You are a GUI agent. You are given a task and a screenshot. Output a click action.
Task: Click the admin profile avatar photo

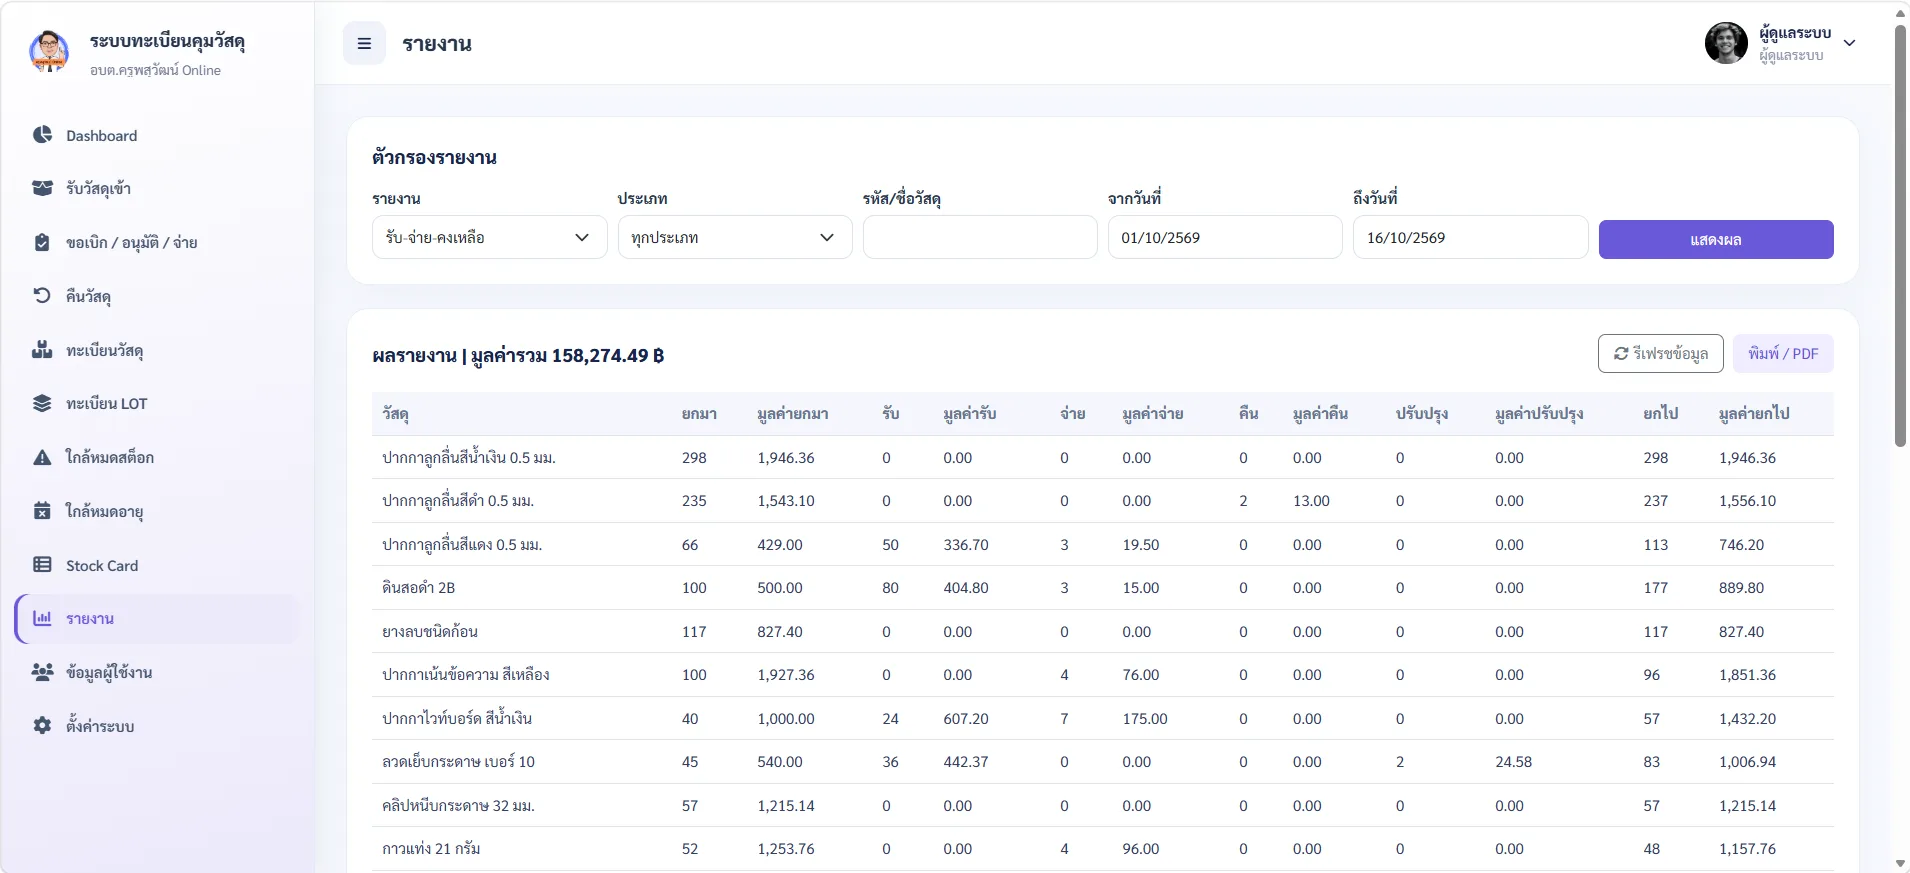click(x=1726, y=43)
